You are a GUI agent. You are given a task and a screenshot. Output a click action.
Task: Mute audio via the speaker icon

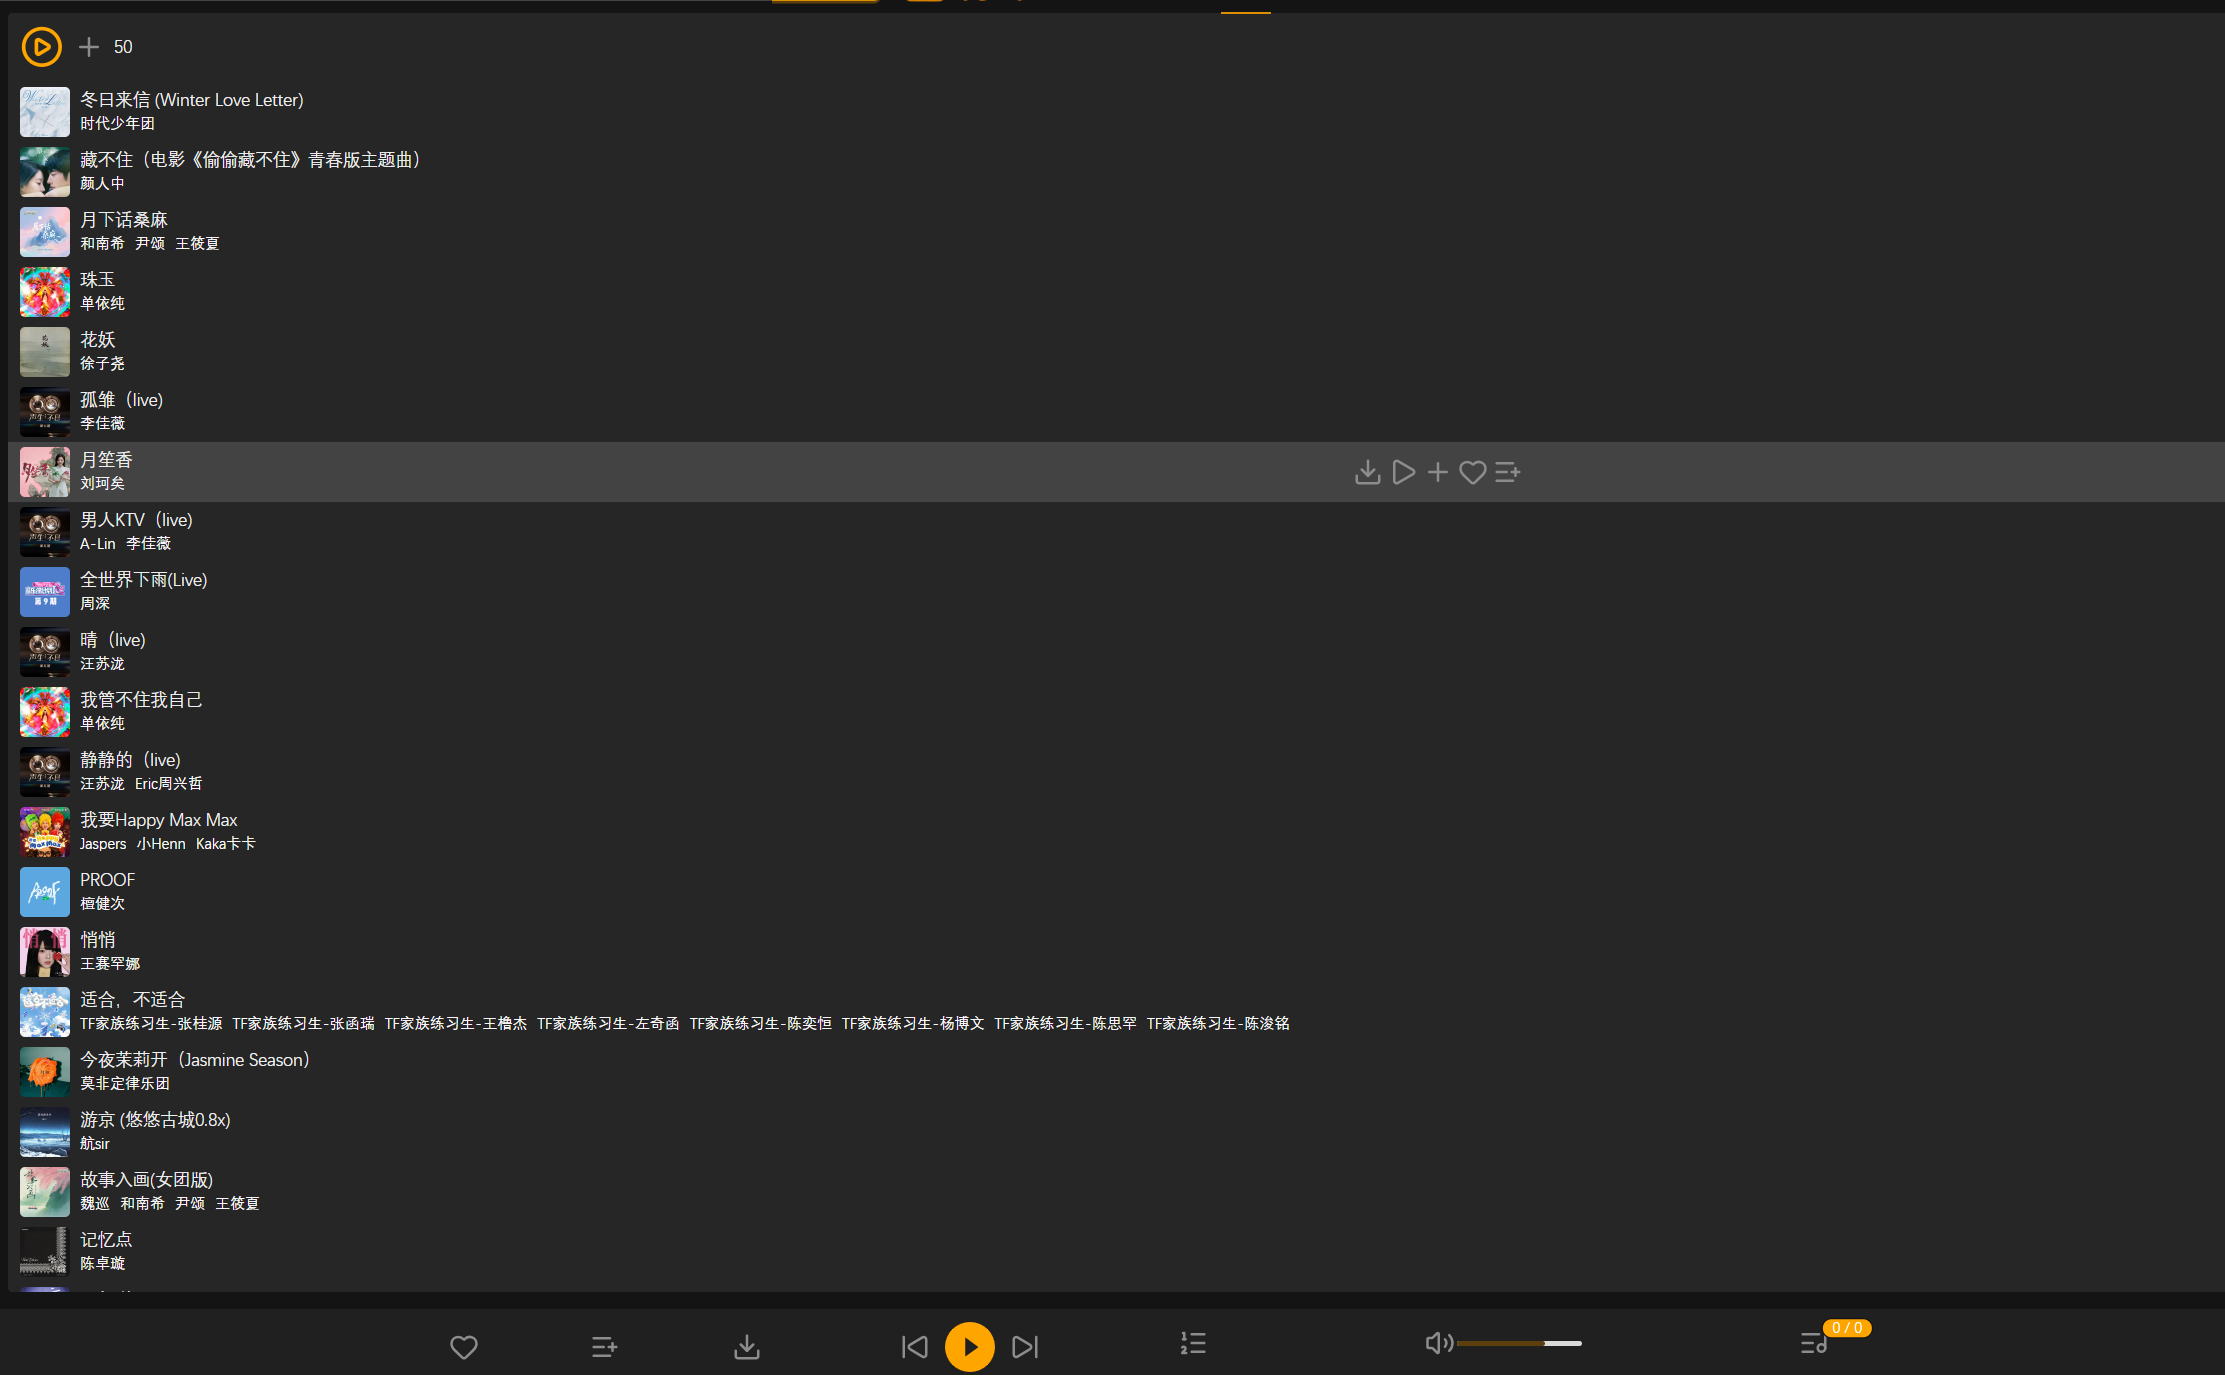1438,1343
